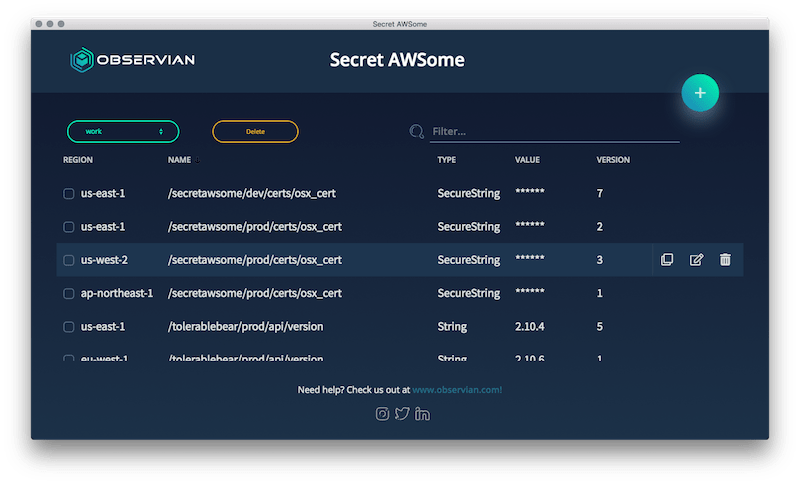
Task: Copy the us-west-2 secret value icon
Action: (667, 260)
